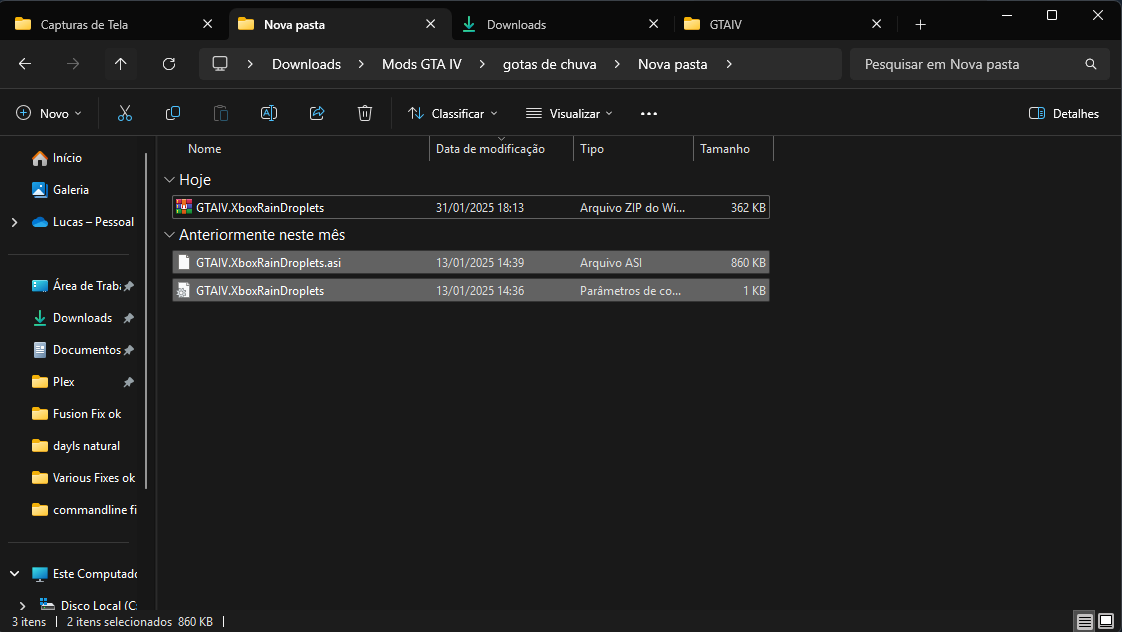This screenshot has height=632, width=1122.
Task: Collapse Este Computador tree node
Action: tap(14, 574)
